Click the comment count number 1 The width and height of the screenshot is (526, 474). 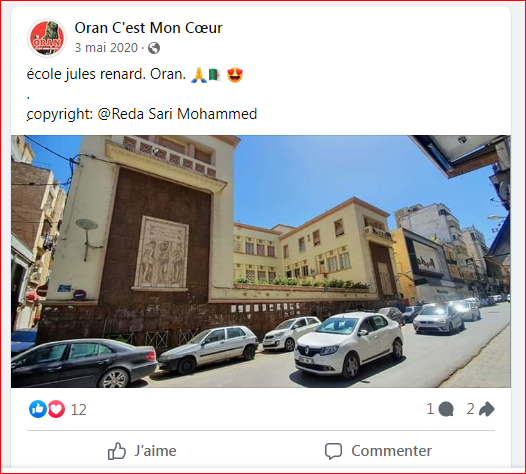pyautogui.click(x=430, y=409)
